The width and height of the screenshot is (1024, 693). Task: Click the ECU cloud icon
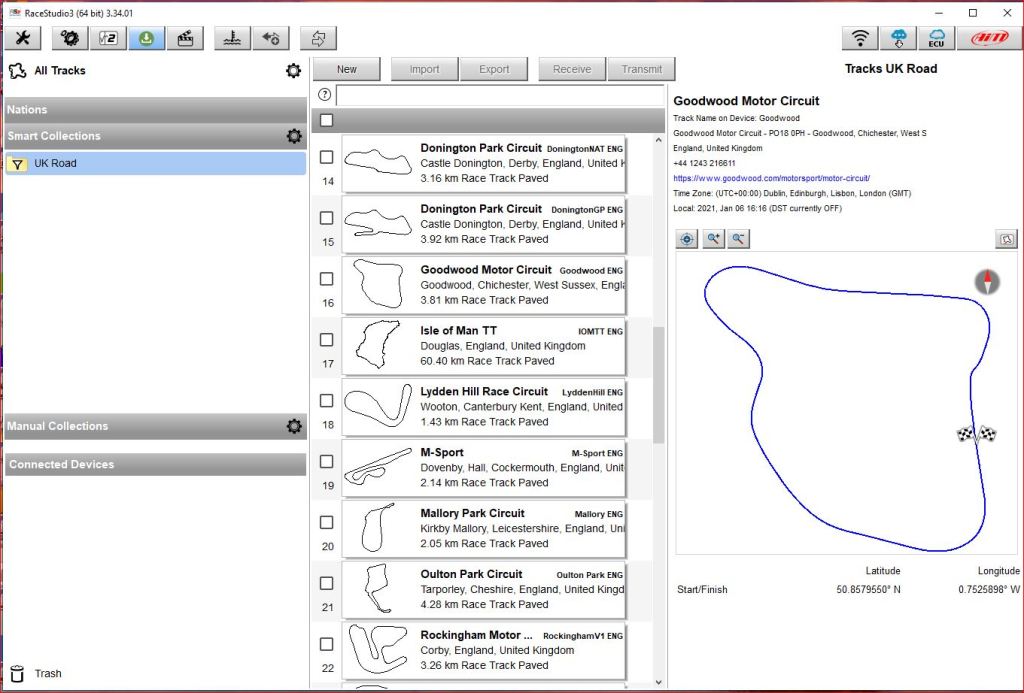click(x=936, y=38)
